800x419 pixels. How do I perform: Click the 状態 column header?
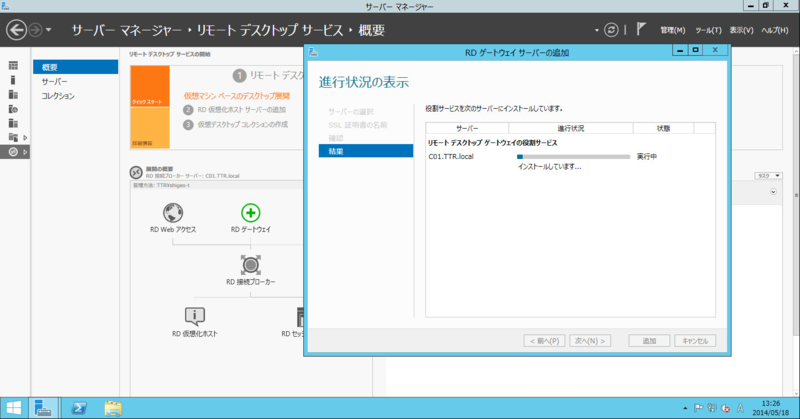pos(663,128)
